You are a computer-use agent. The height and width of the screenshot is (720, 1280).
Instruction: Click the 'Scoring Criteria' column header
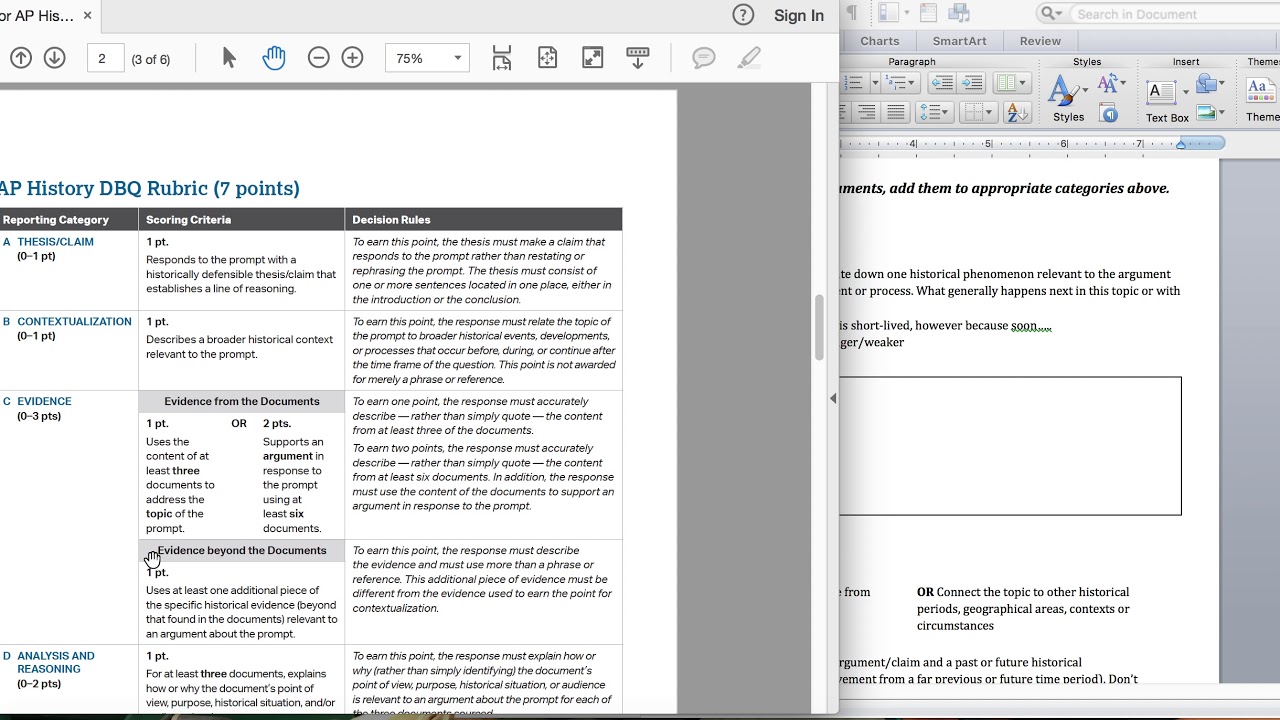pos(188,219)
